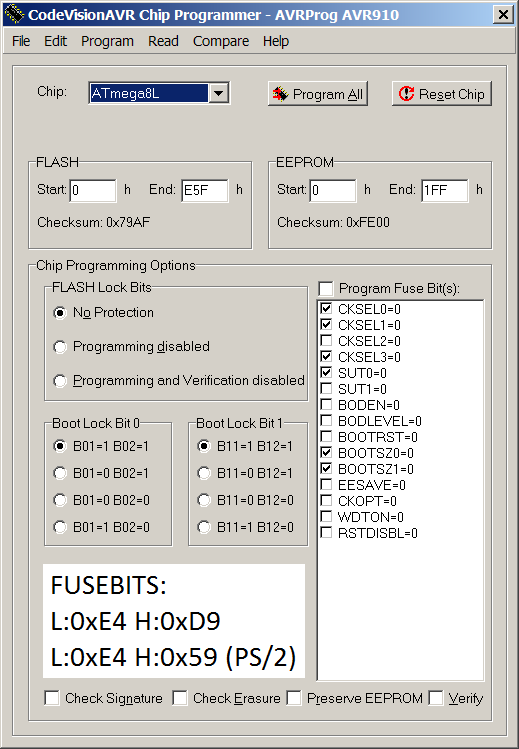Choose B11=1 B12=0 boot lock option
This screenshot has width=519, height=749.
point(204,527)
